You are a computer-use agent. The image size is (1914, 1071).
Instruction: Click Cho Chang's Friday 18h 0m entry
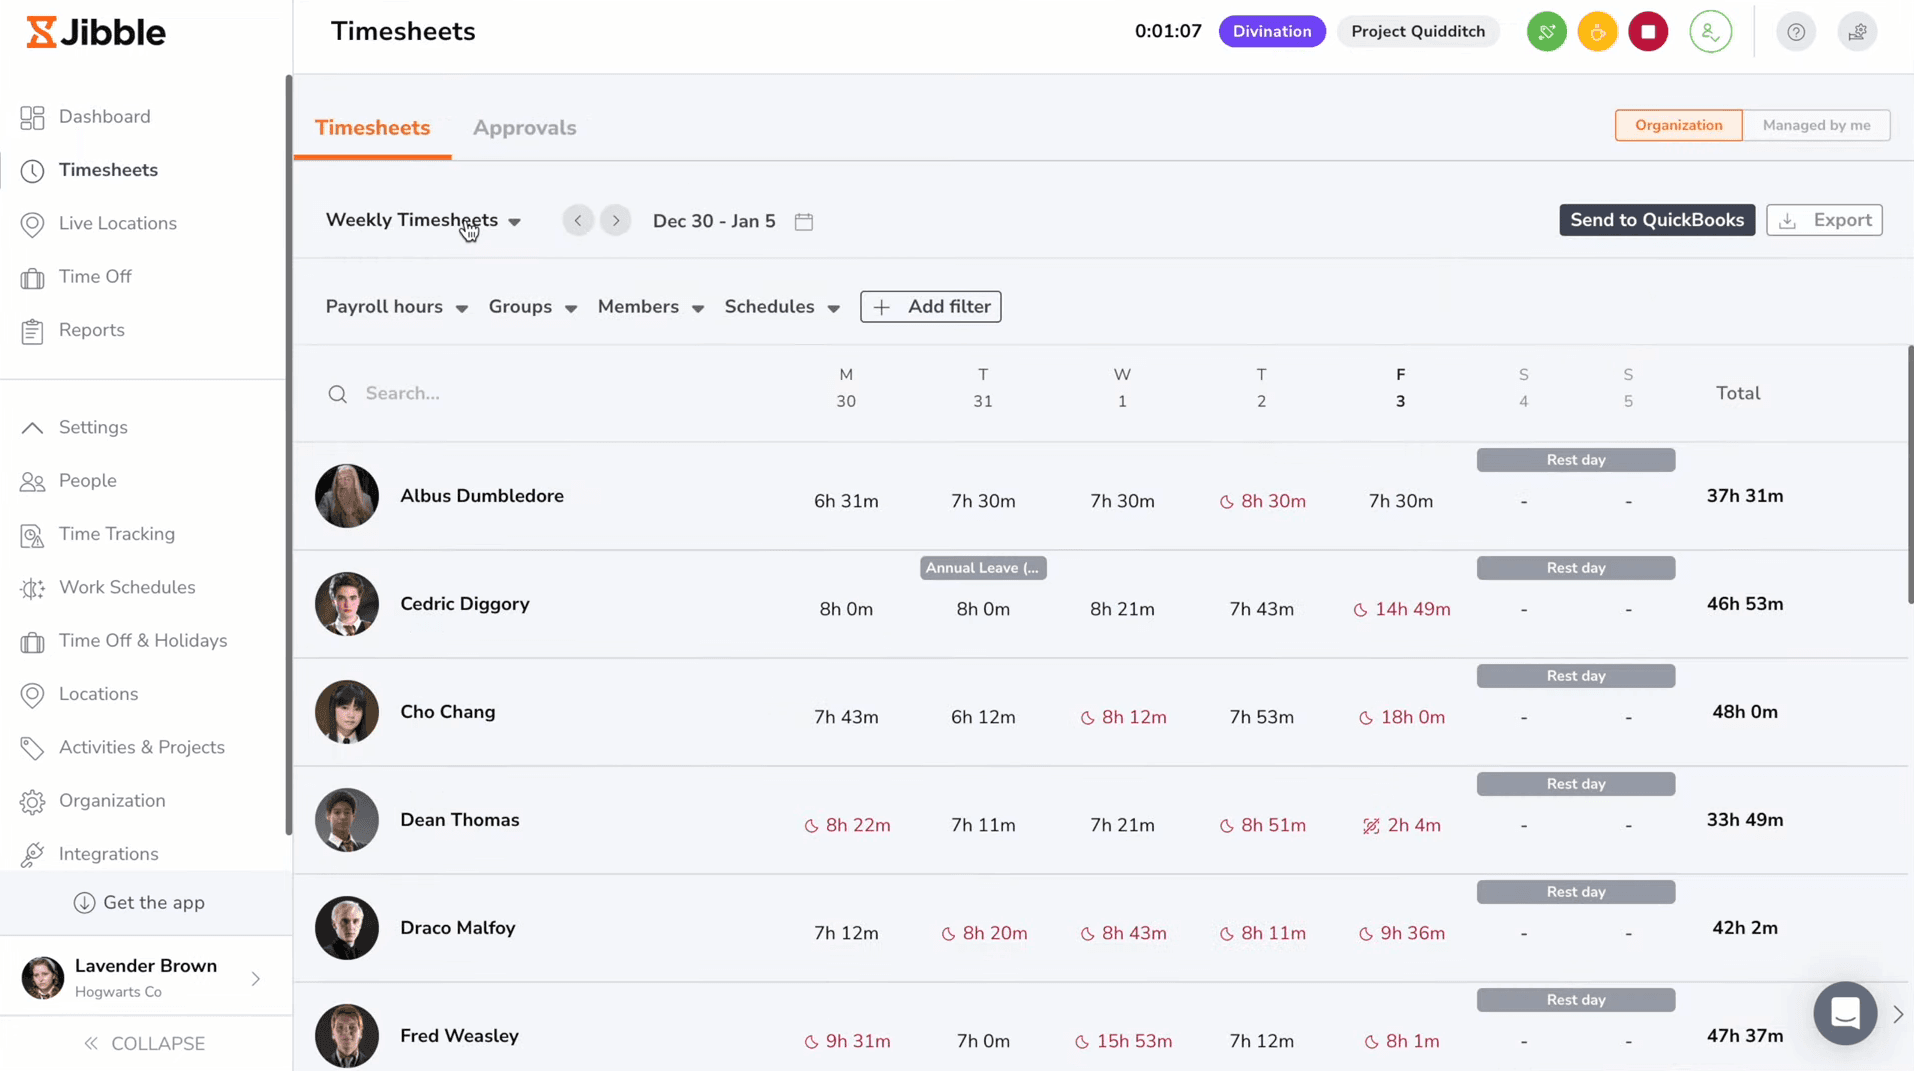click(1401, 718)
